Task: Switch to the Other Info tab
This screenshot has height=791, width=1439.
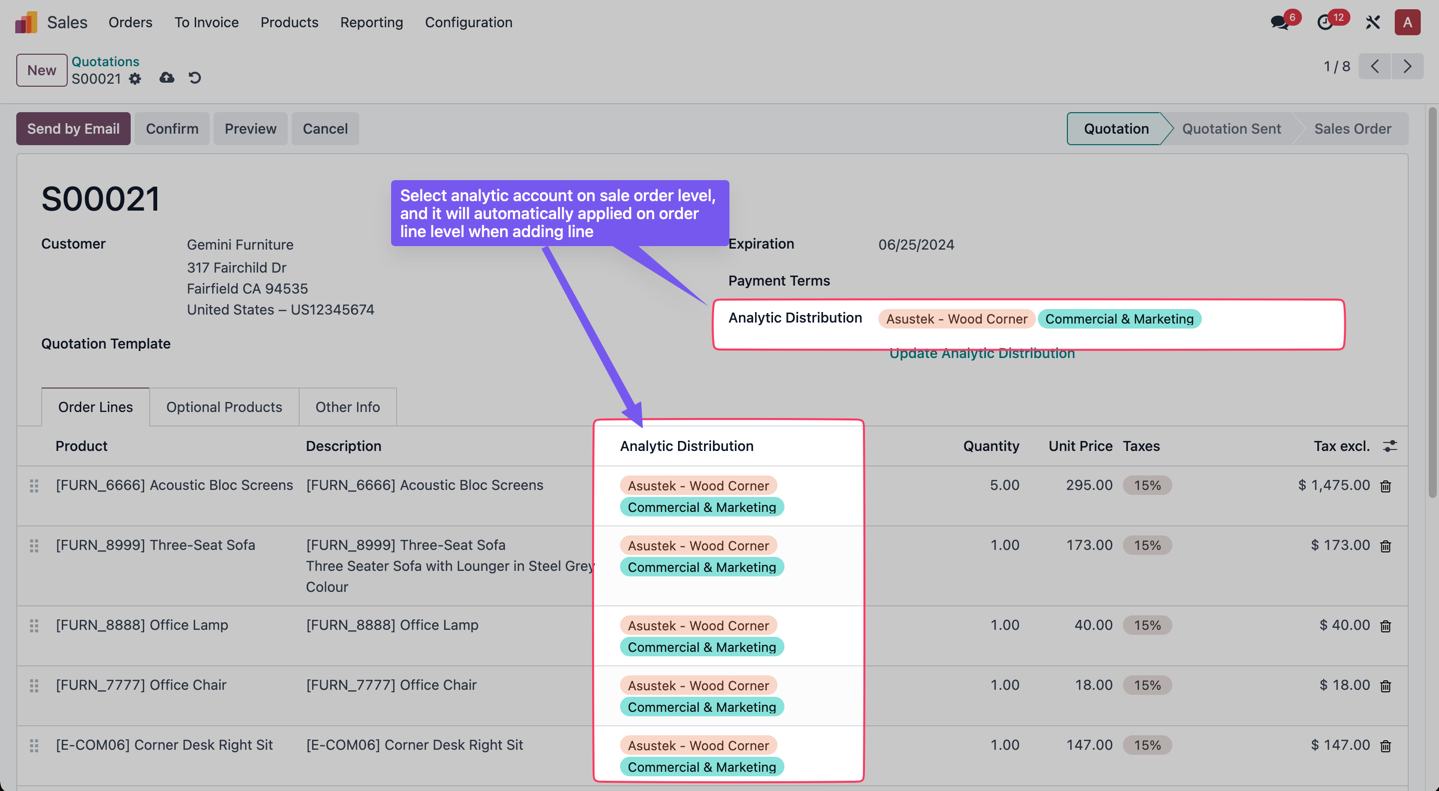Action: pos(347,407)
